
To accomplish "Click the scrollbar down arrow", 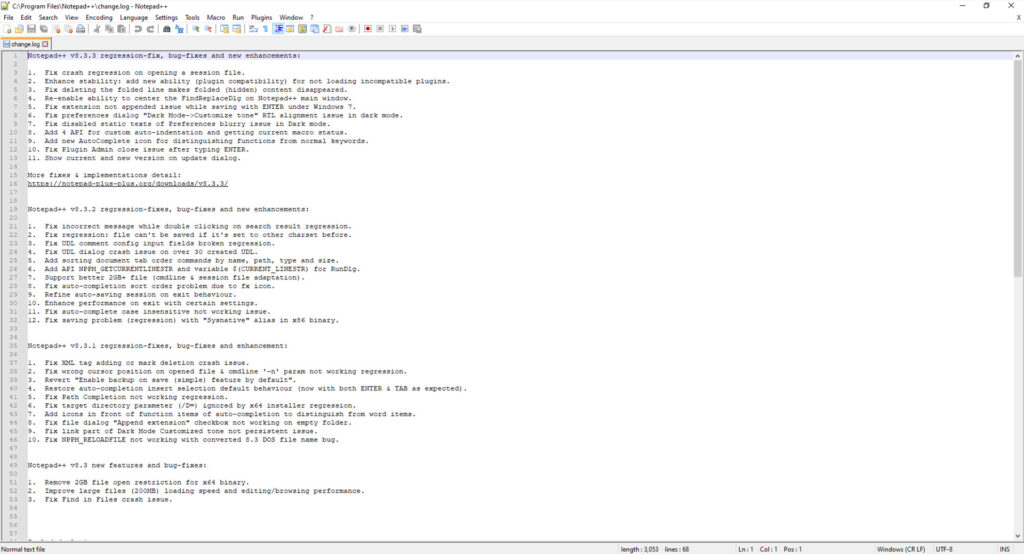I will [x=1017, y=536].
